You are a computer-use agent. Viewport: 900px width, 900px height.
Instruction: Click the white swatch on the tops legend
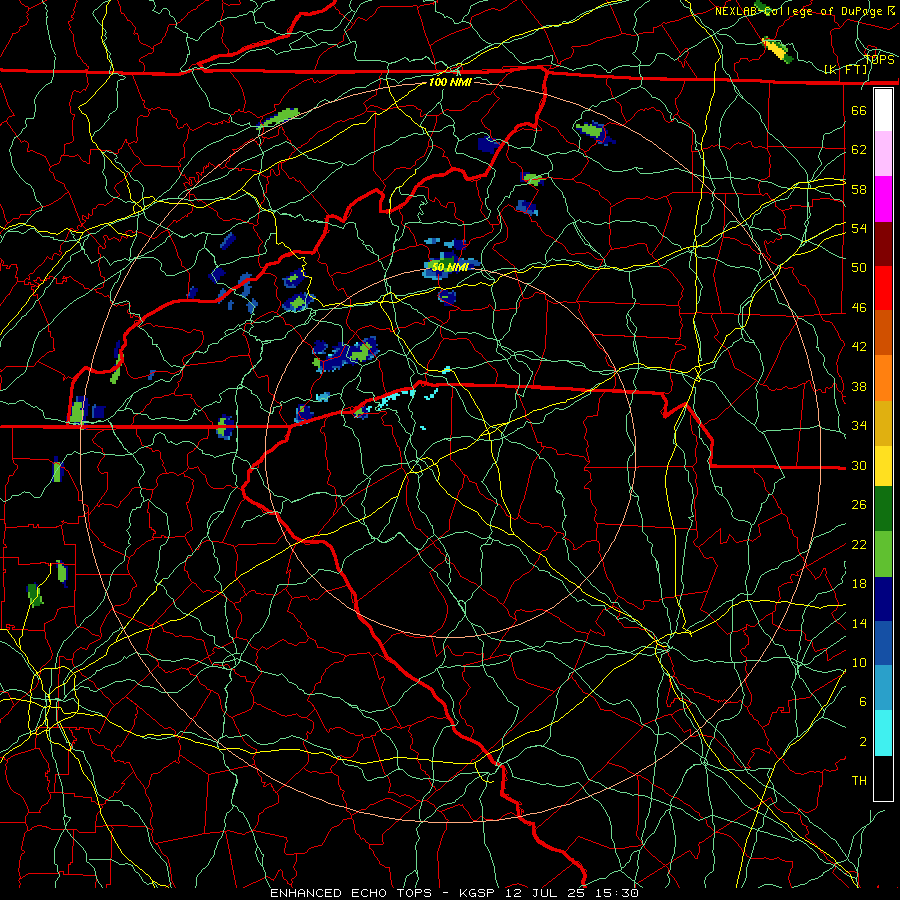883,110
